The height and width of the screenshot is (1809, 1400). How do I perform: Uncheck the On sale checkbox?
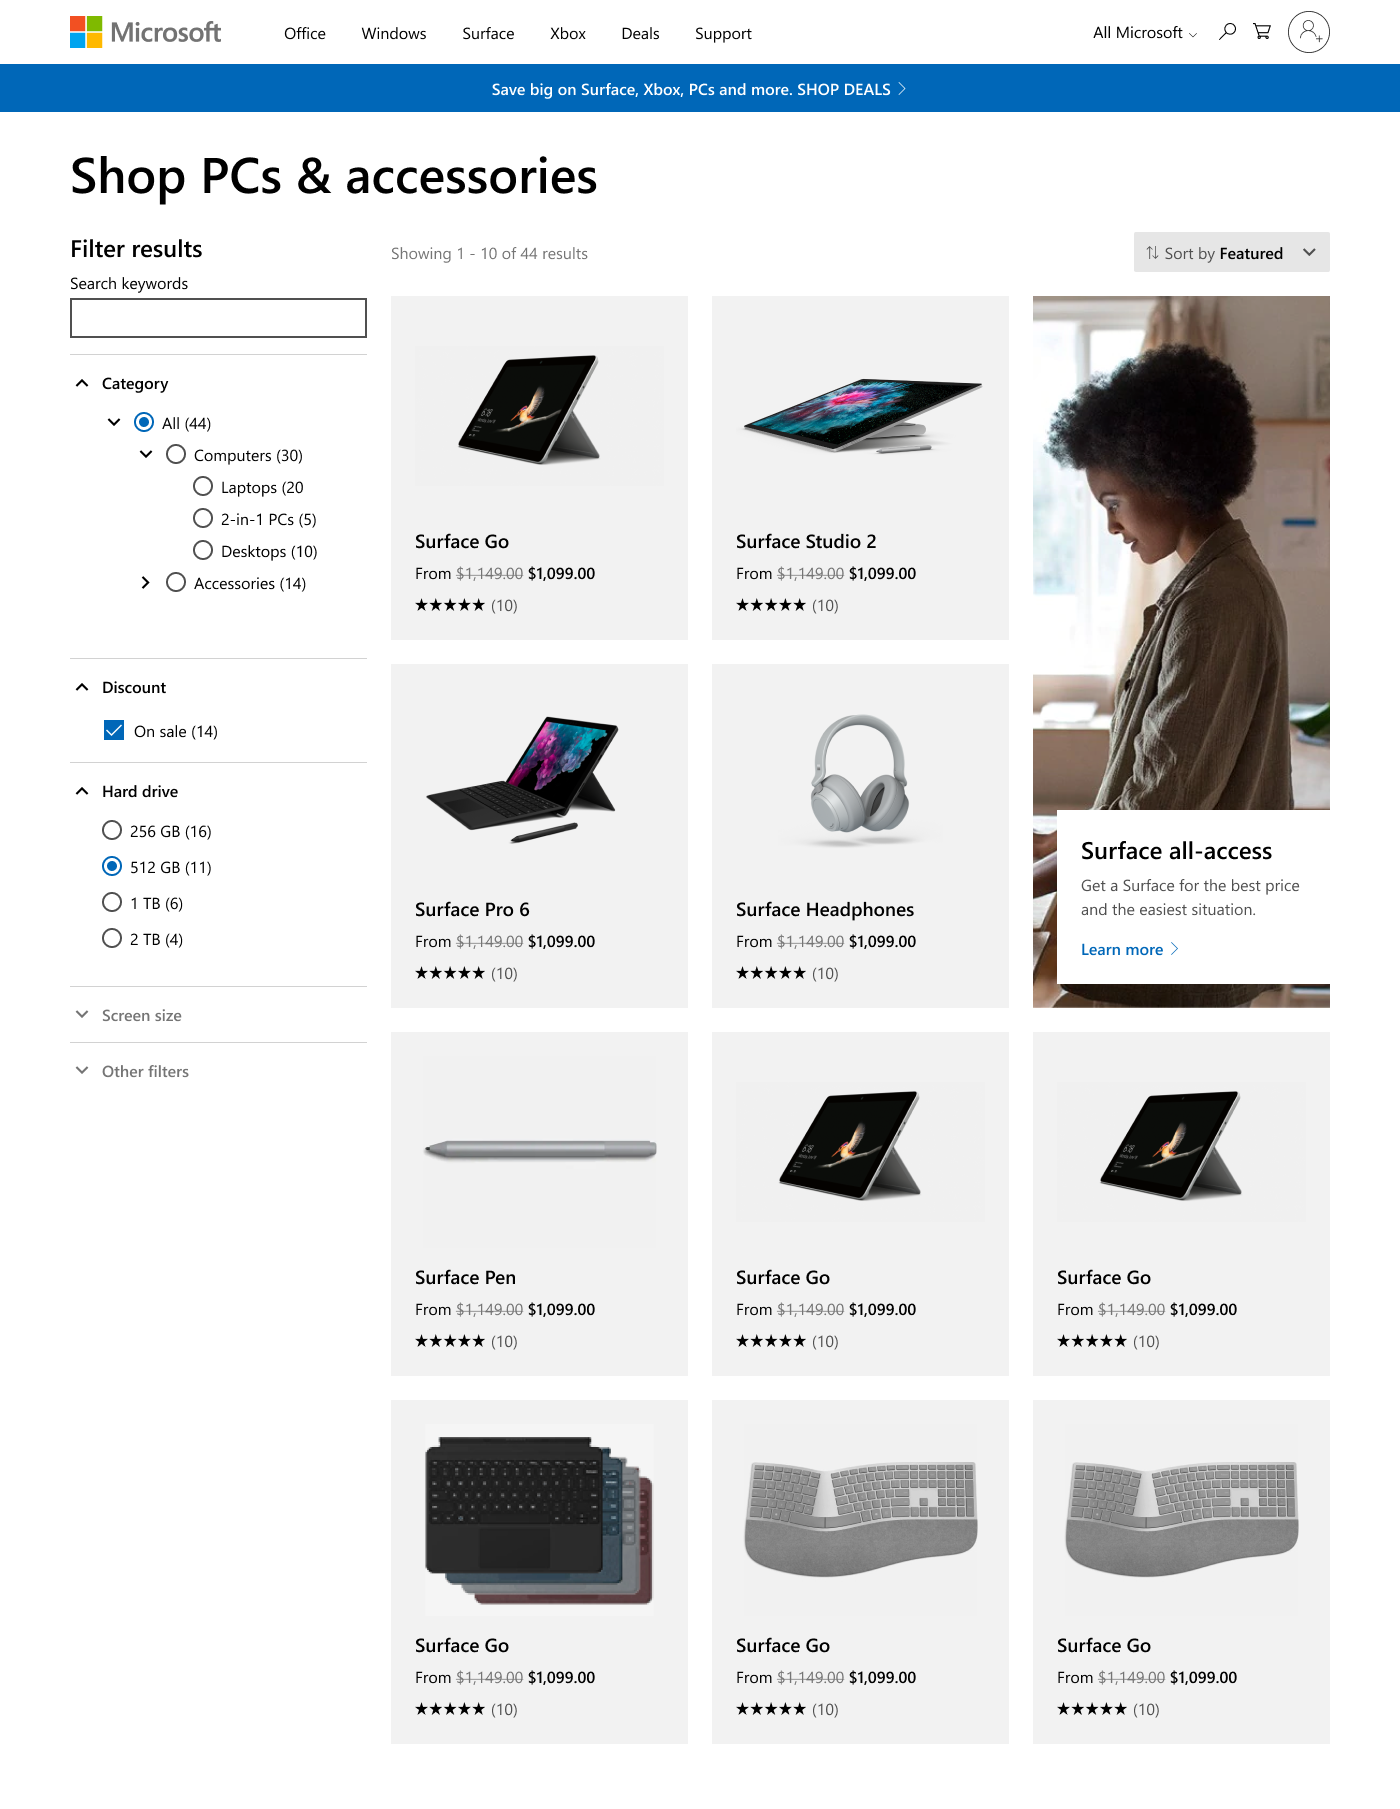[x=114, y=730]
